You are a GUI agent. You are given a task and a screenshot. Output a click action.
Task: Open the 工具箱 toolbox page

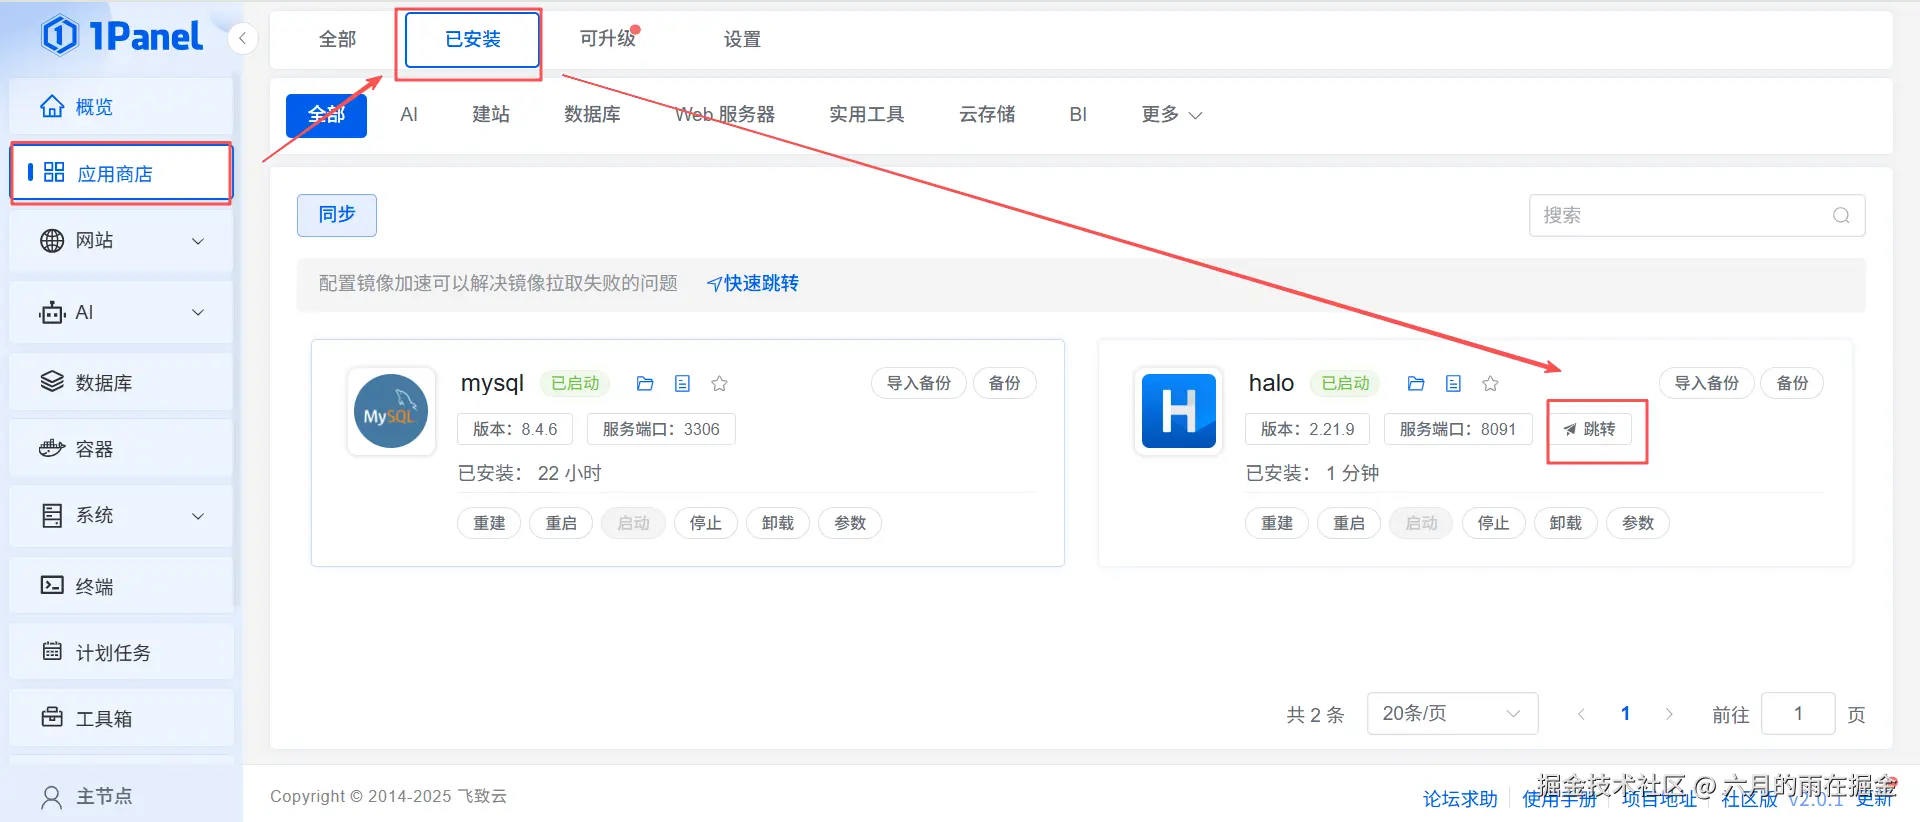coord(121,719)
